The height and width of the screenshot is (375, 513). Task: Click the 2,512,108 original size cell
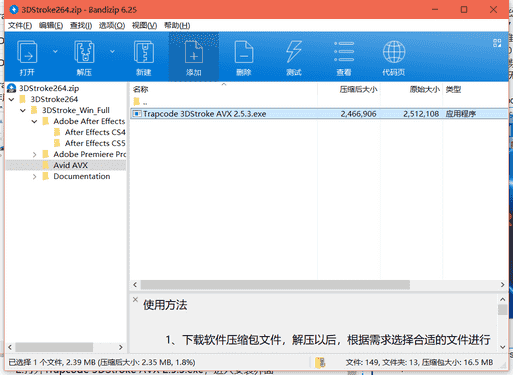click(421, 114)
